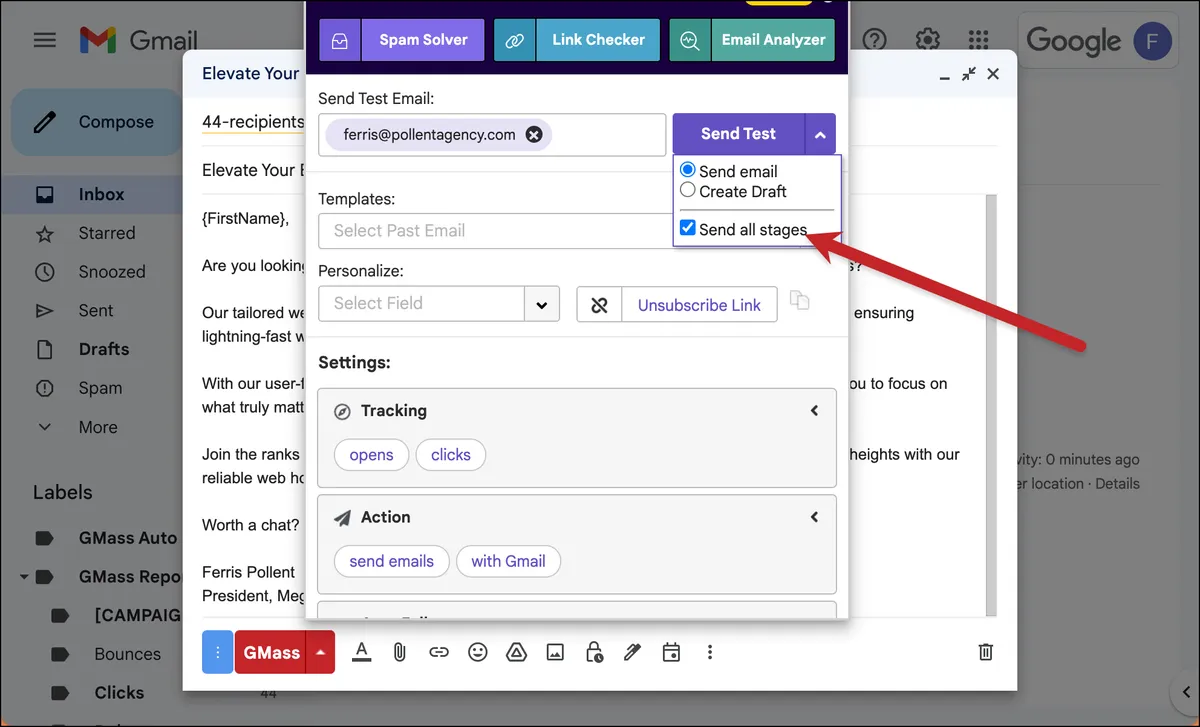Toggle the clicks tracking pill

point(451,455)
